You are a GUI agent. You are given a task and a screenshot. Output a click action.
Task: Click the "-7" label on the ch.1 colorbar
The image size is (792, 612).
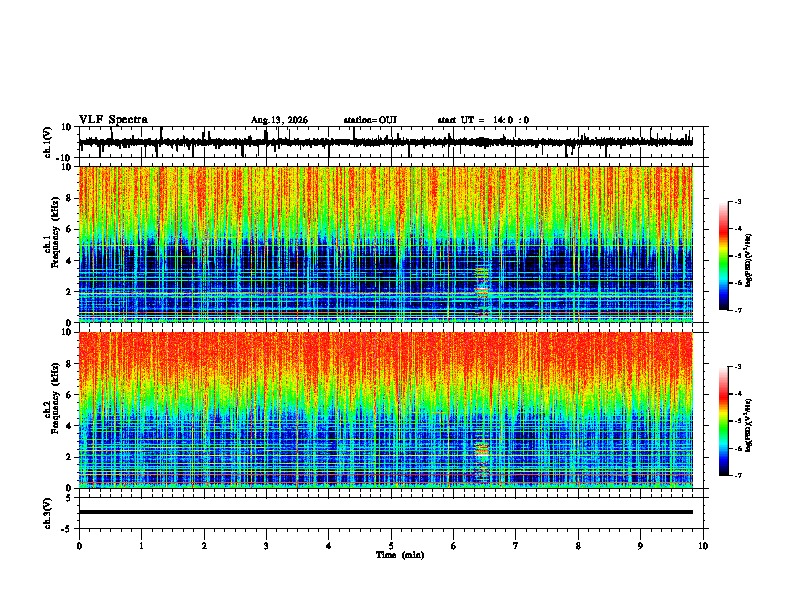737,310
